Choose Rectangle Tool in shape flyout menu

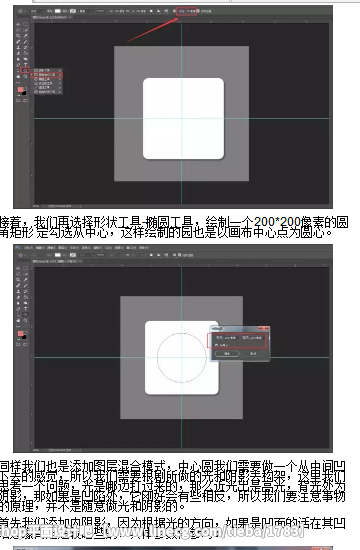[47, 71]
